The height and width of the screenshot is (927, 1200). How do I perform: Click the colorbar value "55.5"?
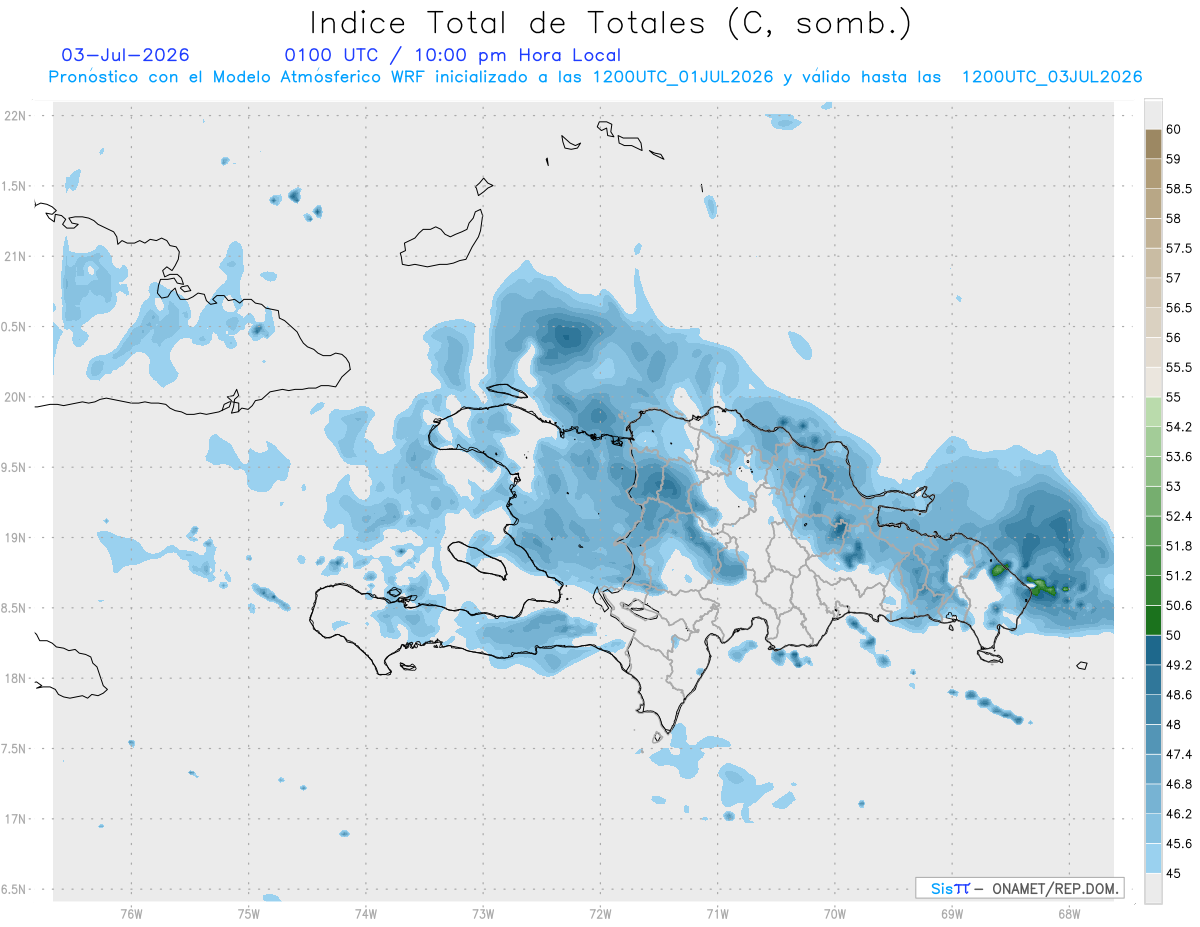pyautogui.click(x=1179, y=367)
